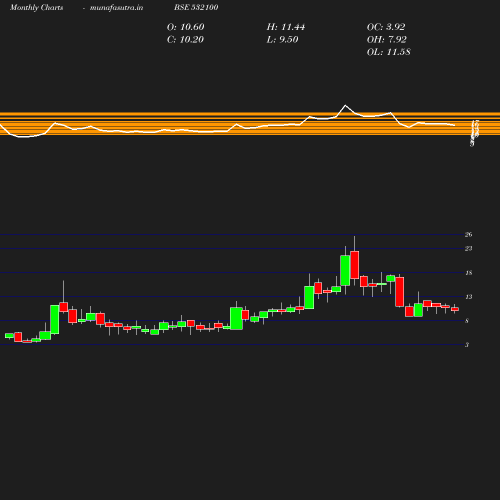Click the "Monthly Charts" title text
The height and width of the screenshot is (500, 500).
(36, 7)
